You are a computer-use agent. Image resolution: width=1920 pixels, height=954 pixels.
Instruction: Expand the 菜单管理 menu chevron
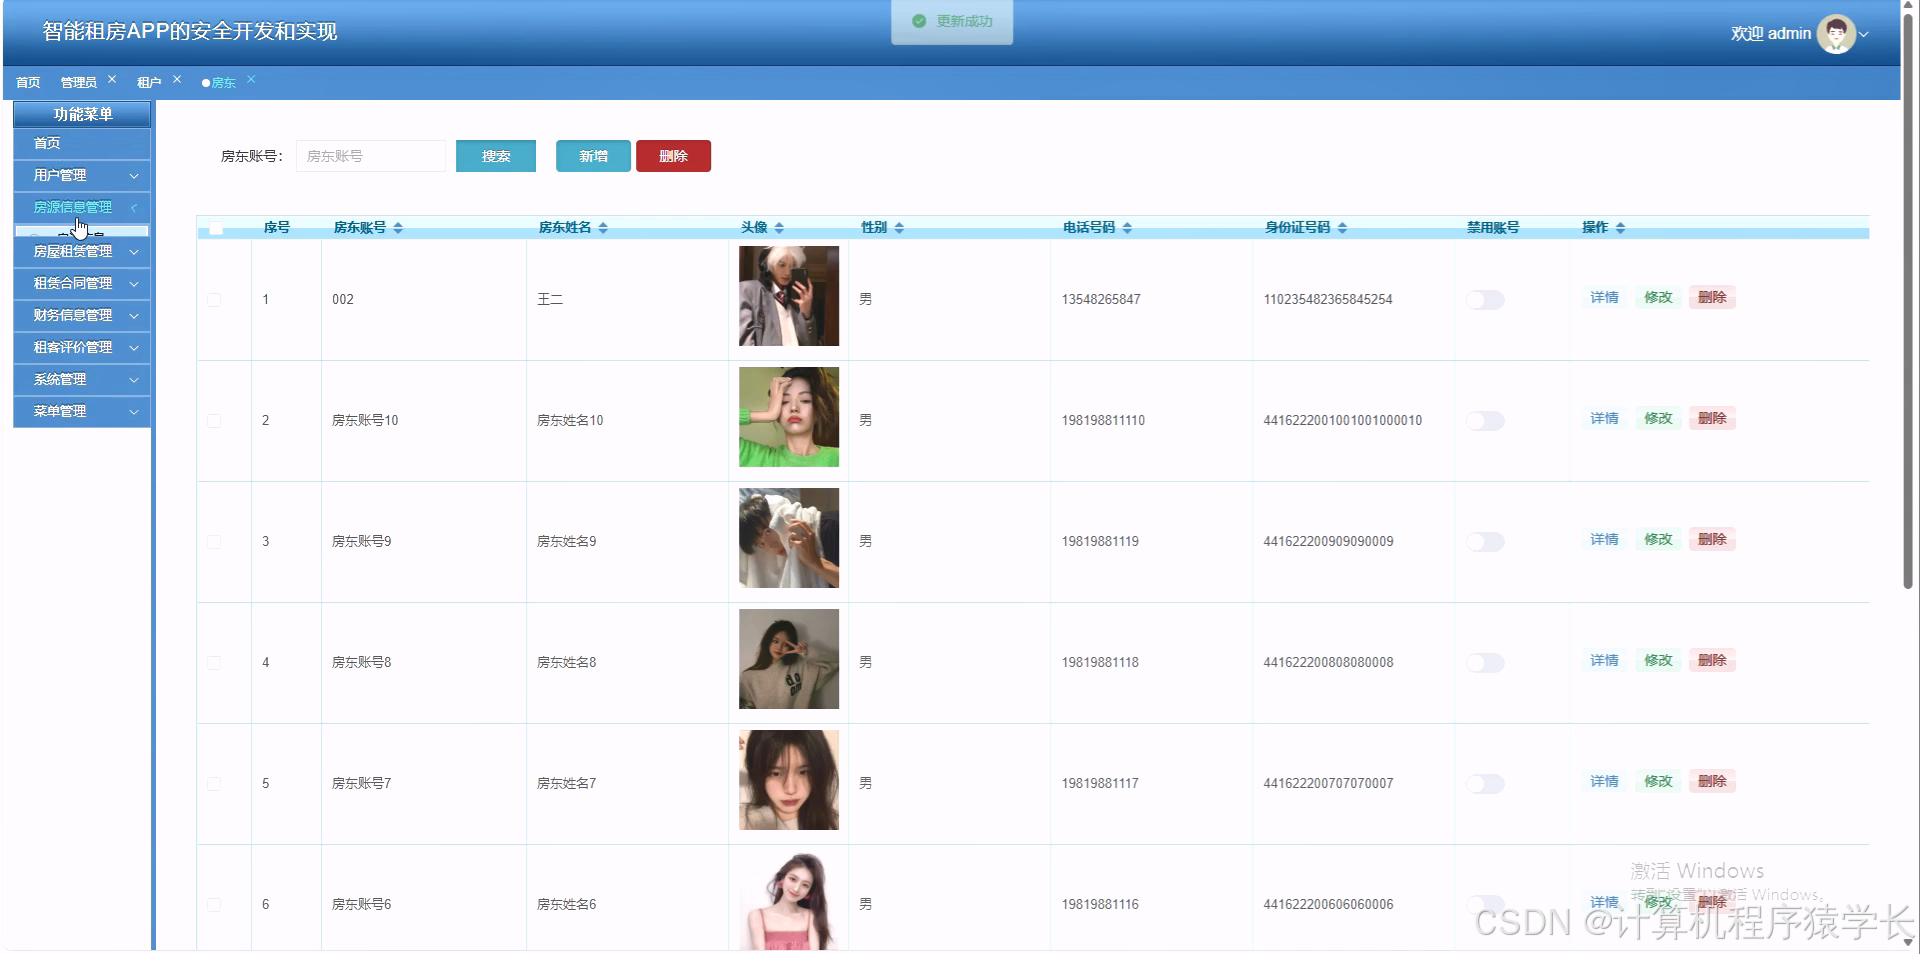click(x=134, y=412)
